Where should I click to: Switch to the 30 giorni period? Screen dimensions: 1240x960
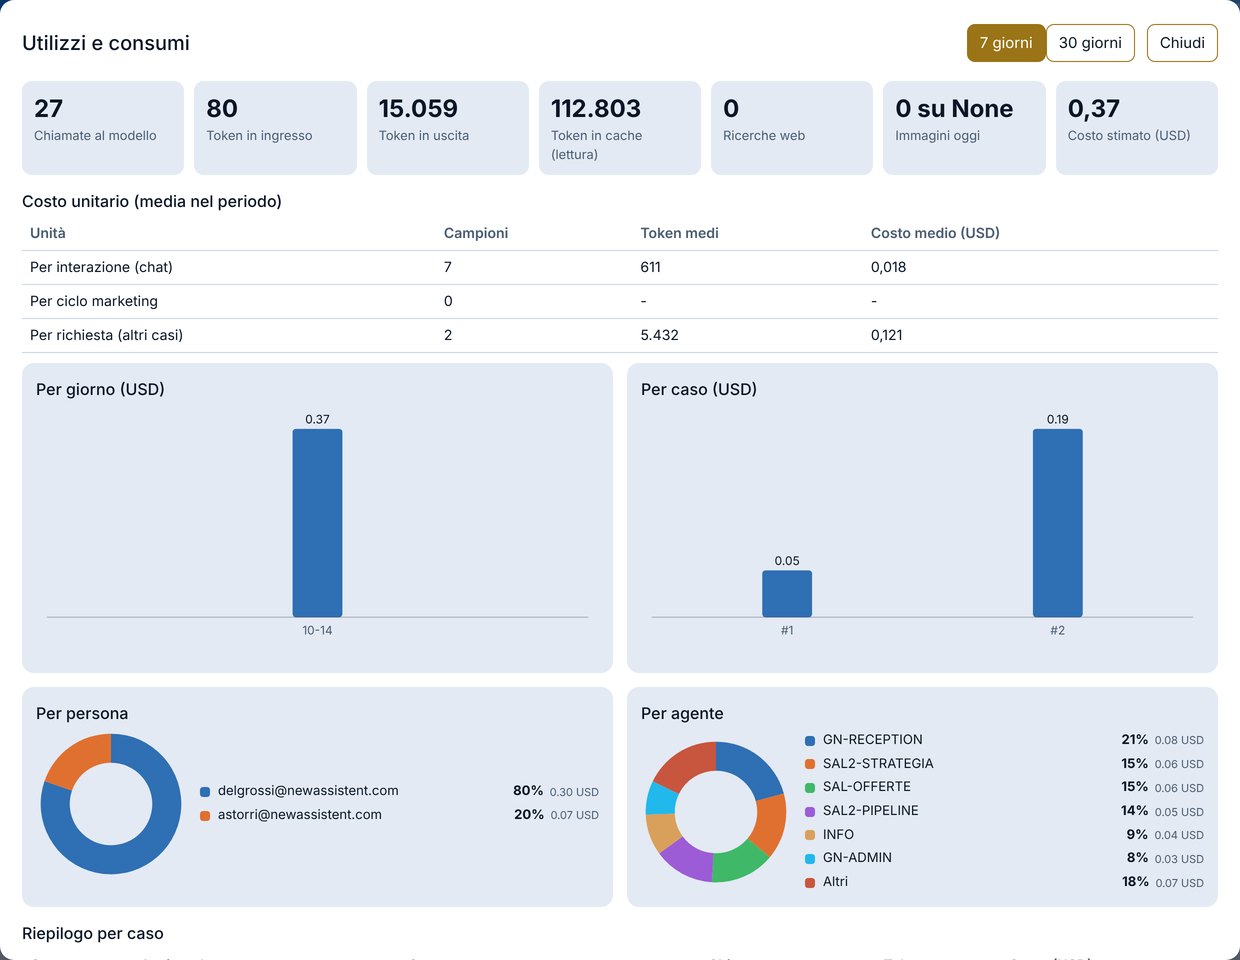1090,43
